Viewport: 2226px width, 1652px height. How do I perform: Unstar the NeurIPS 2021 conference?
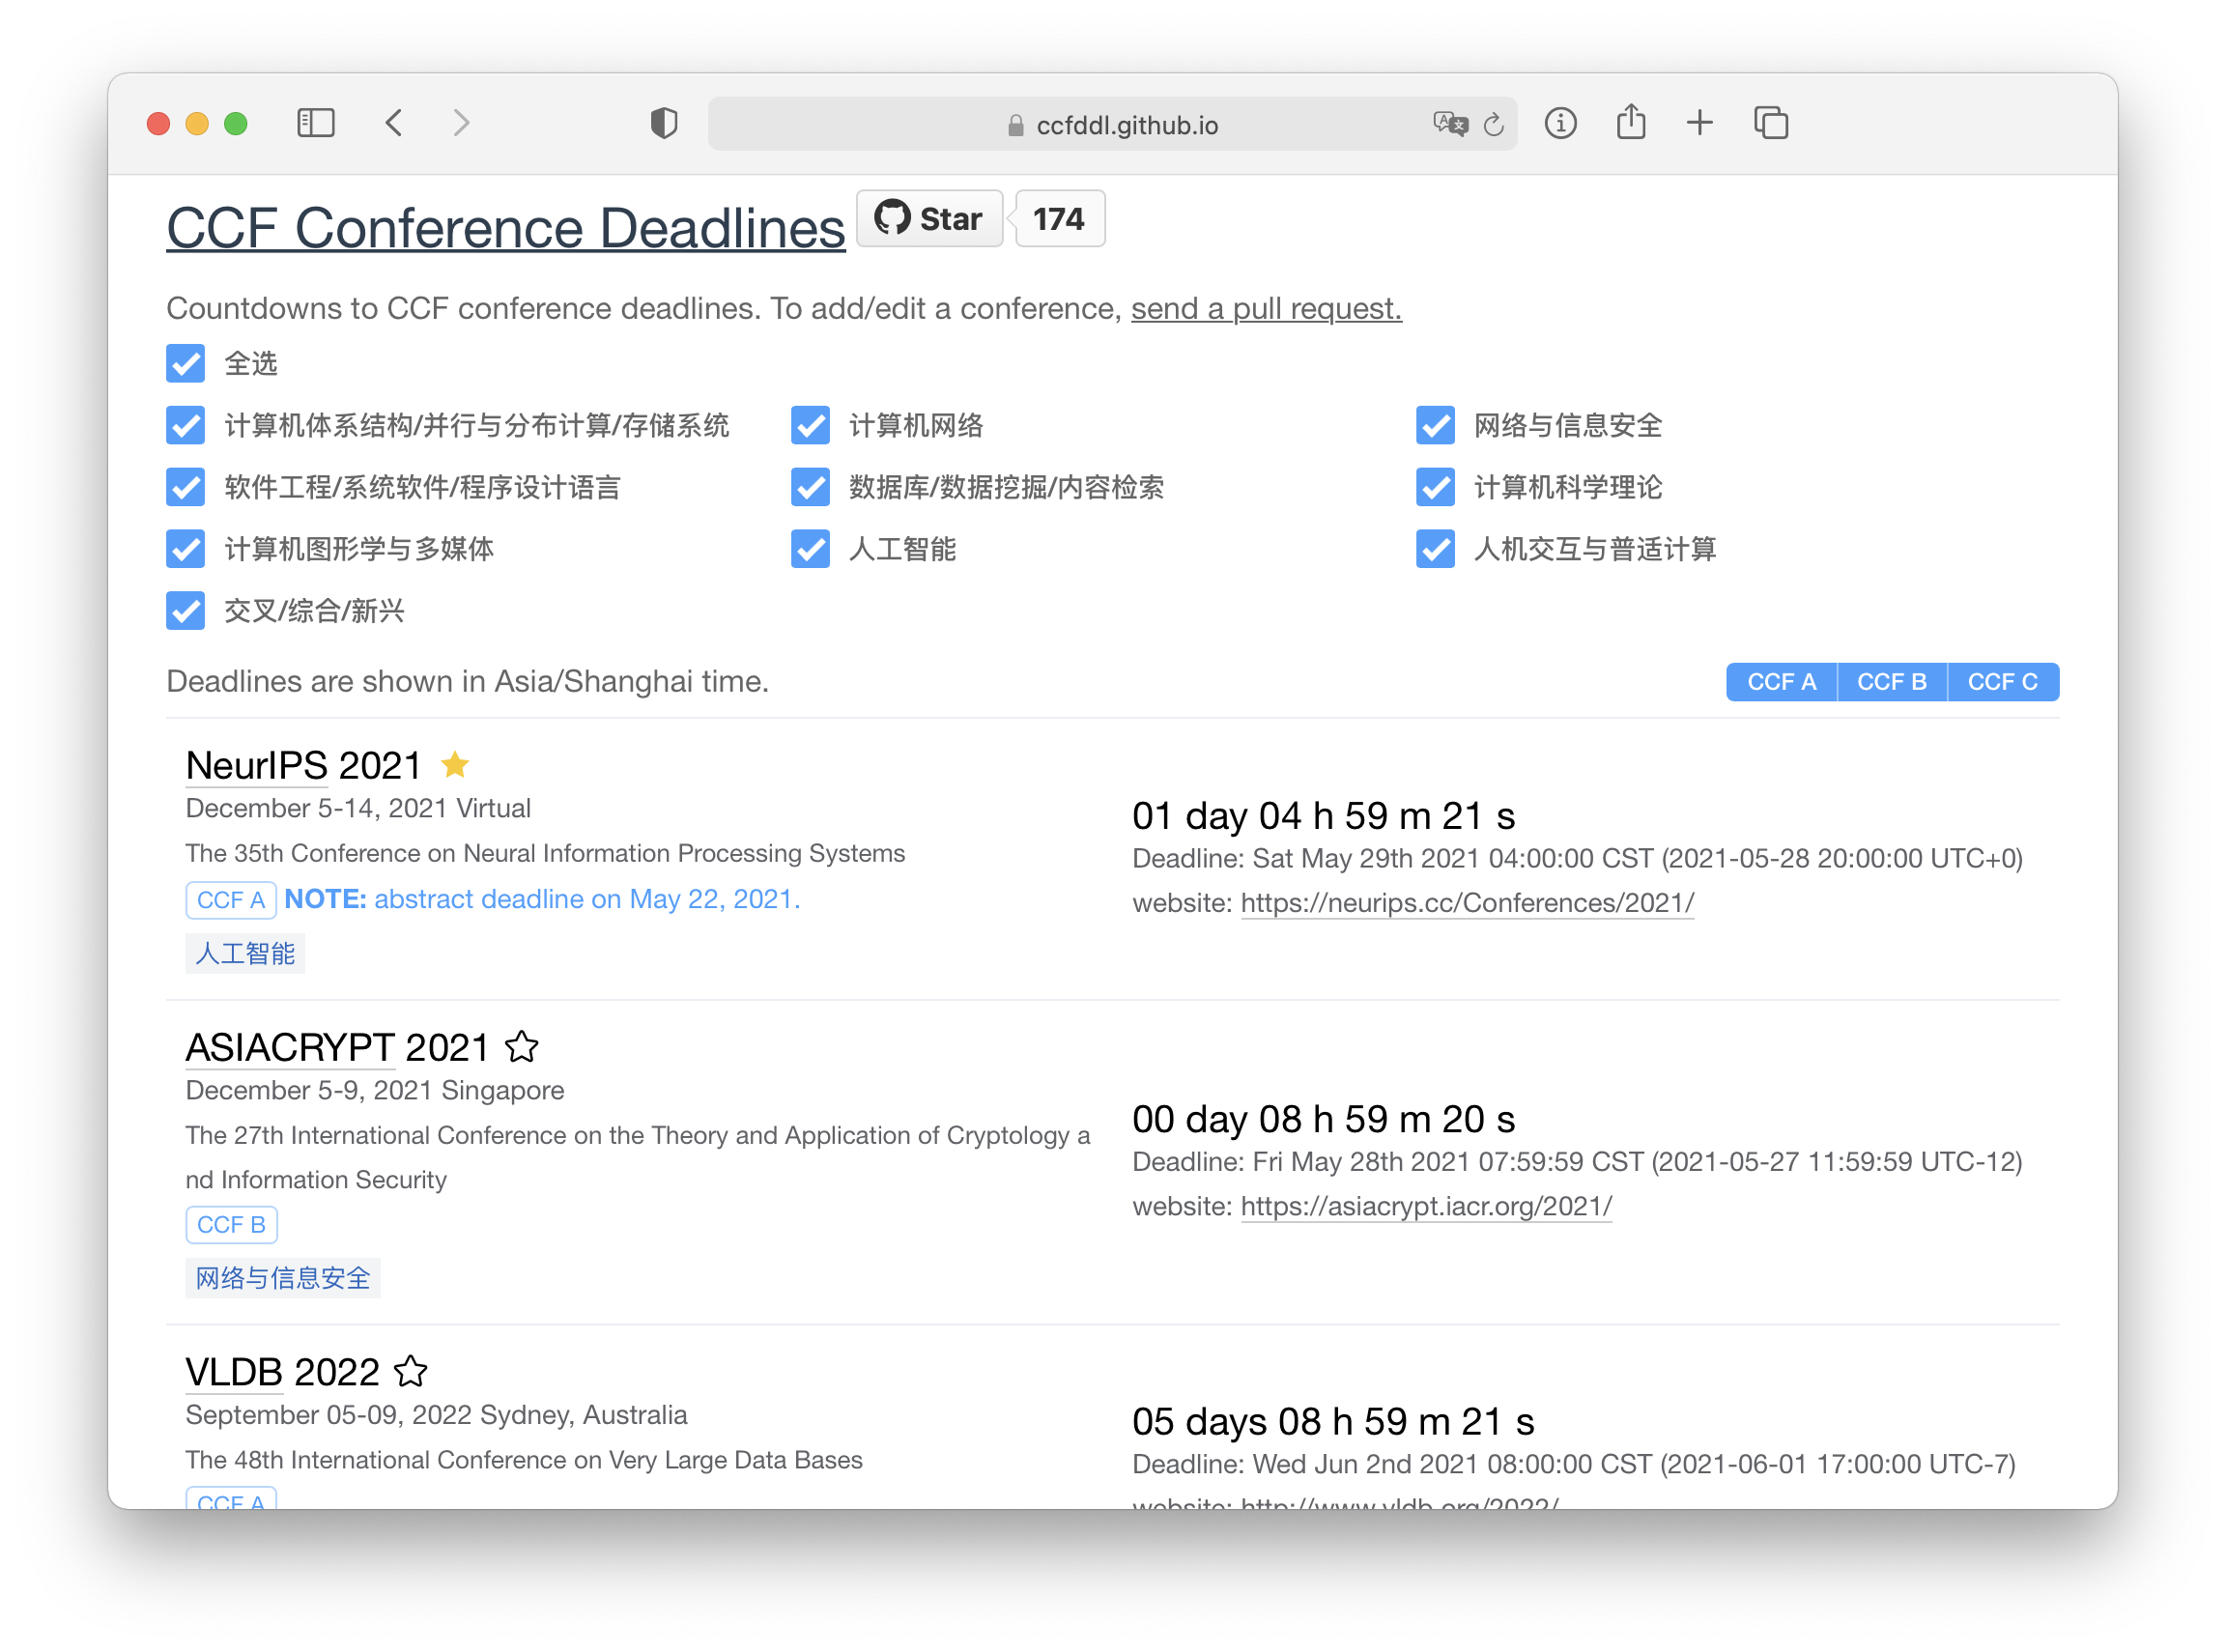(x=455, y=765)
